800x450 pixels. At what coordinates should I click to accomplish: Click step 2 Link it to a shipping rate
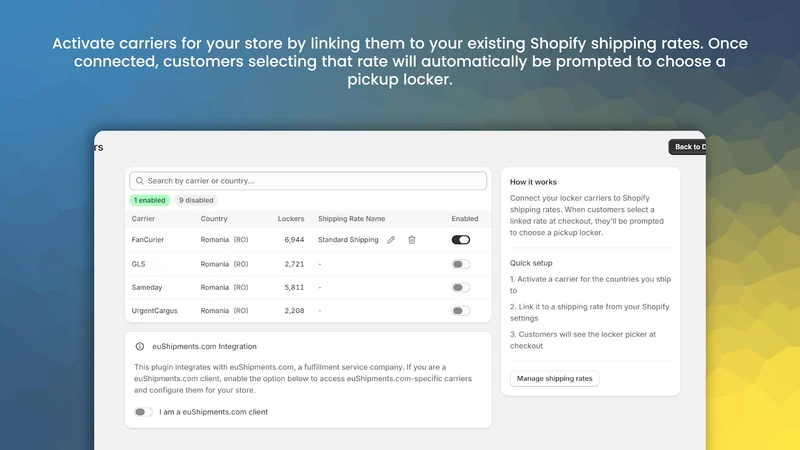tap(590, 312)
